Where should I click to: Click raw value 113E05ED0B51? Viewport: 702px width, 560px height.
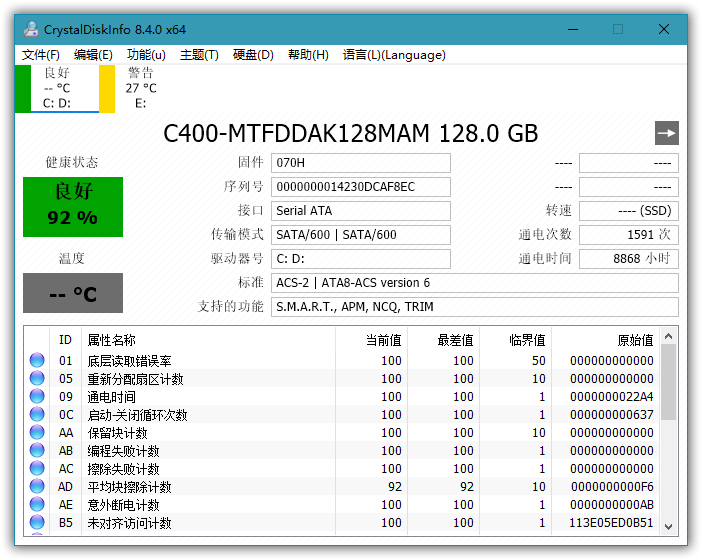click(612, 522)
